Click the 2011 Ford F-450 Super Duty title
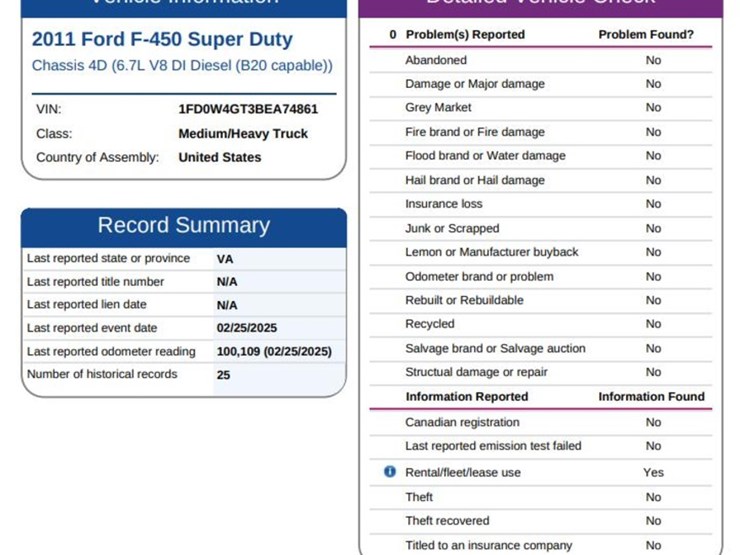Screen dimensions: 740x555 click(x=162, y=40)
